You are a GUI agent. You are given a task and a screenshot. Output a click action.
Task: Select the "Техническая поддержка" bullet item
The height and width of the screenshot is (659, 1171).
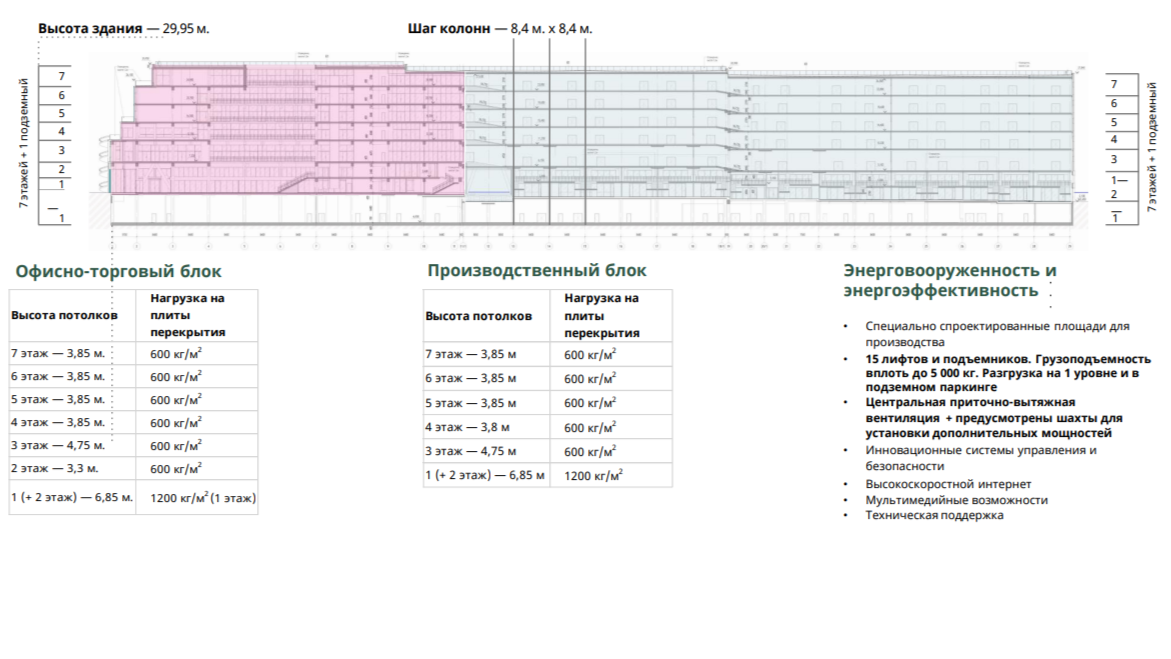tap(935, 515)
